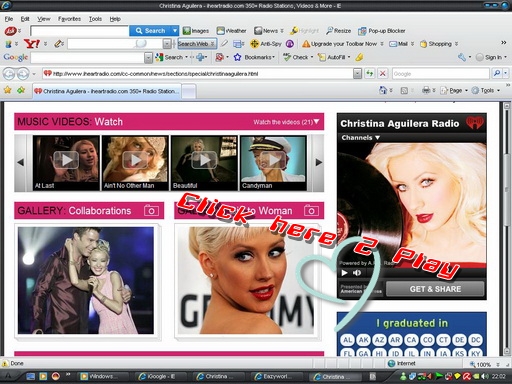Click the Images toolbar icon
Image resolution: width=512 pixels, height=384 pixels.
[196, 31]
